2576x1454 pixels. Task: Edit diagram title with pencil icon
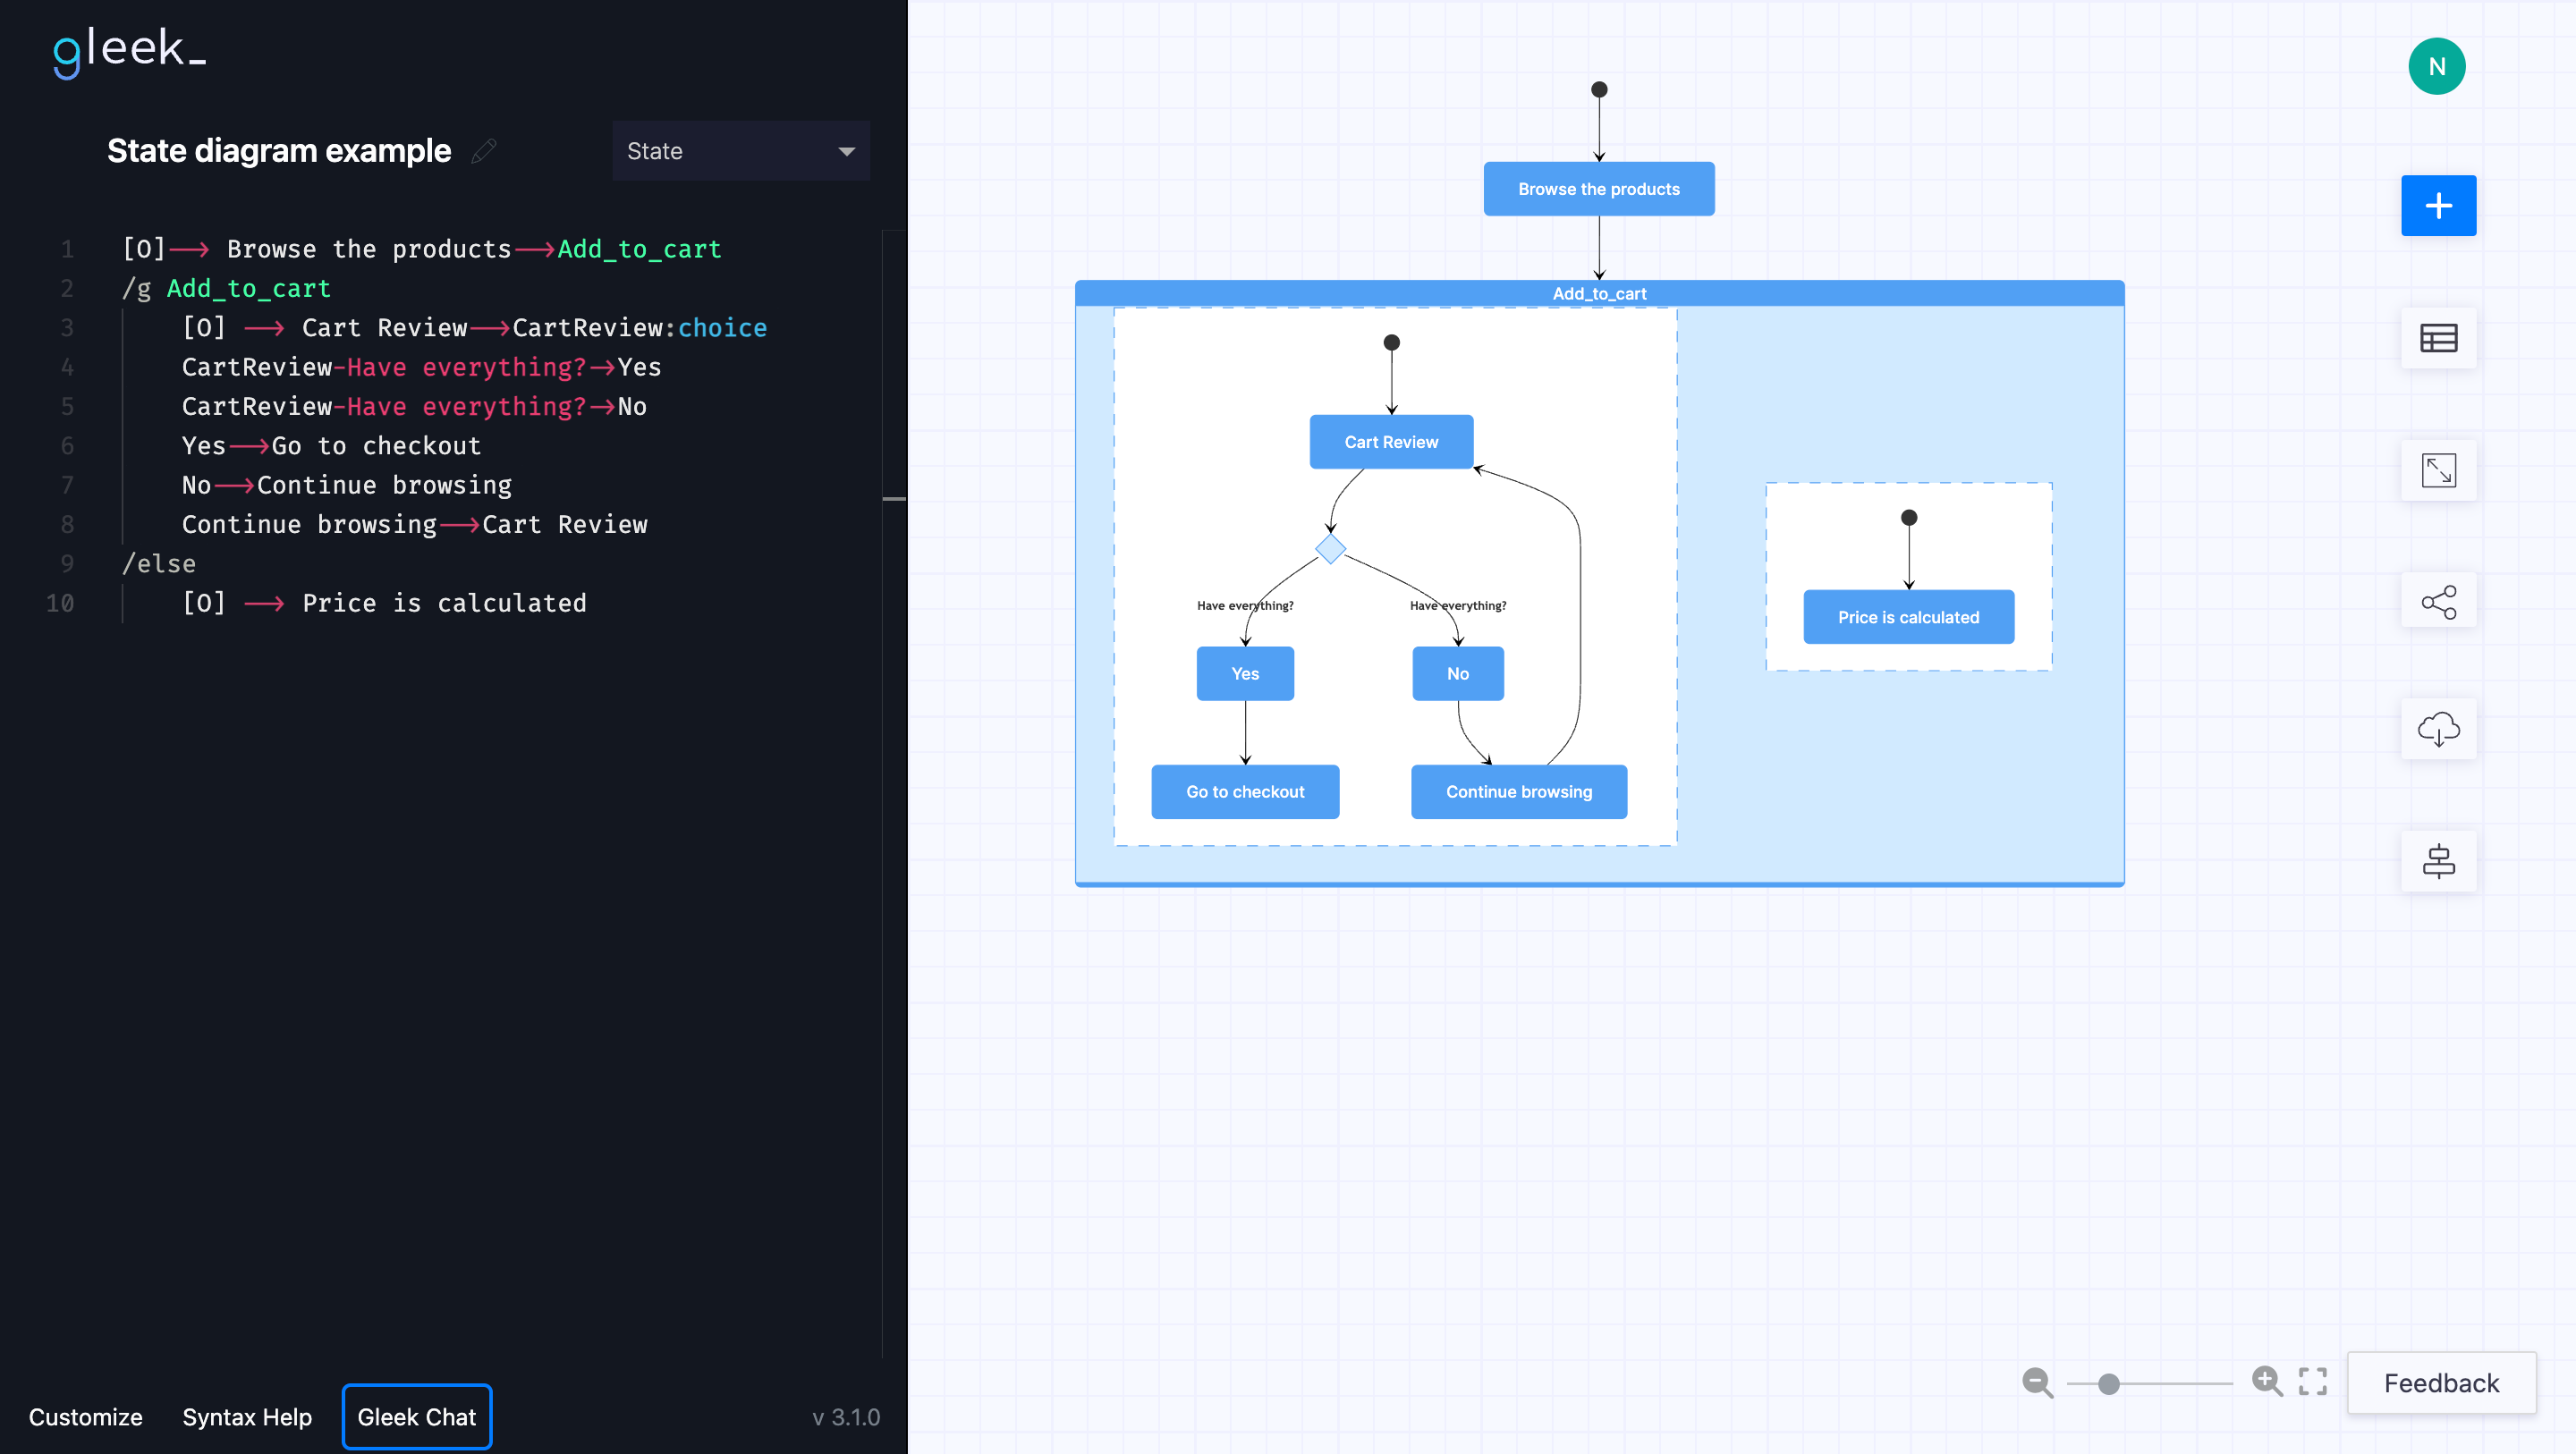484,151
